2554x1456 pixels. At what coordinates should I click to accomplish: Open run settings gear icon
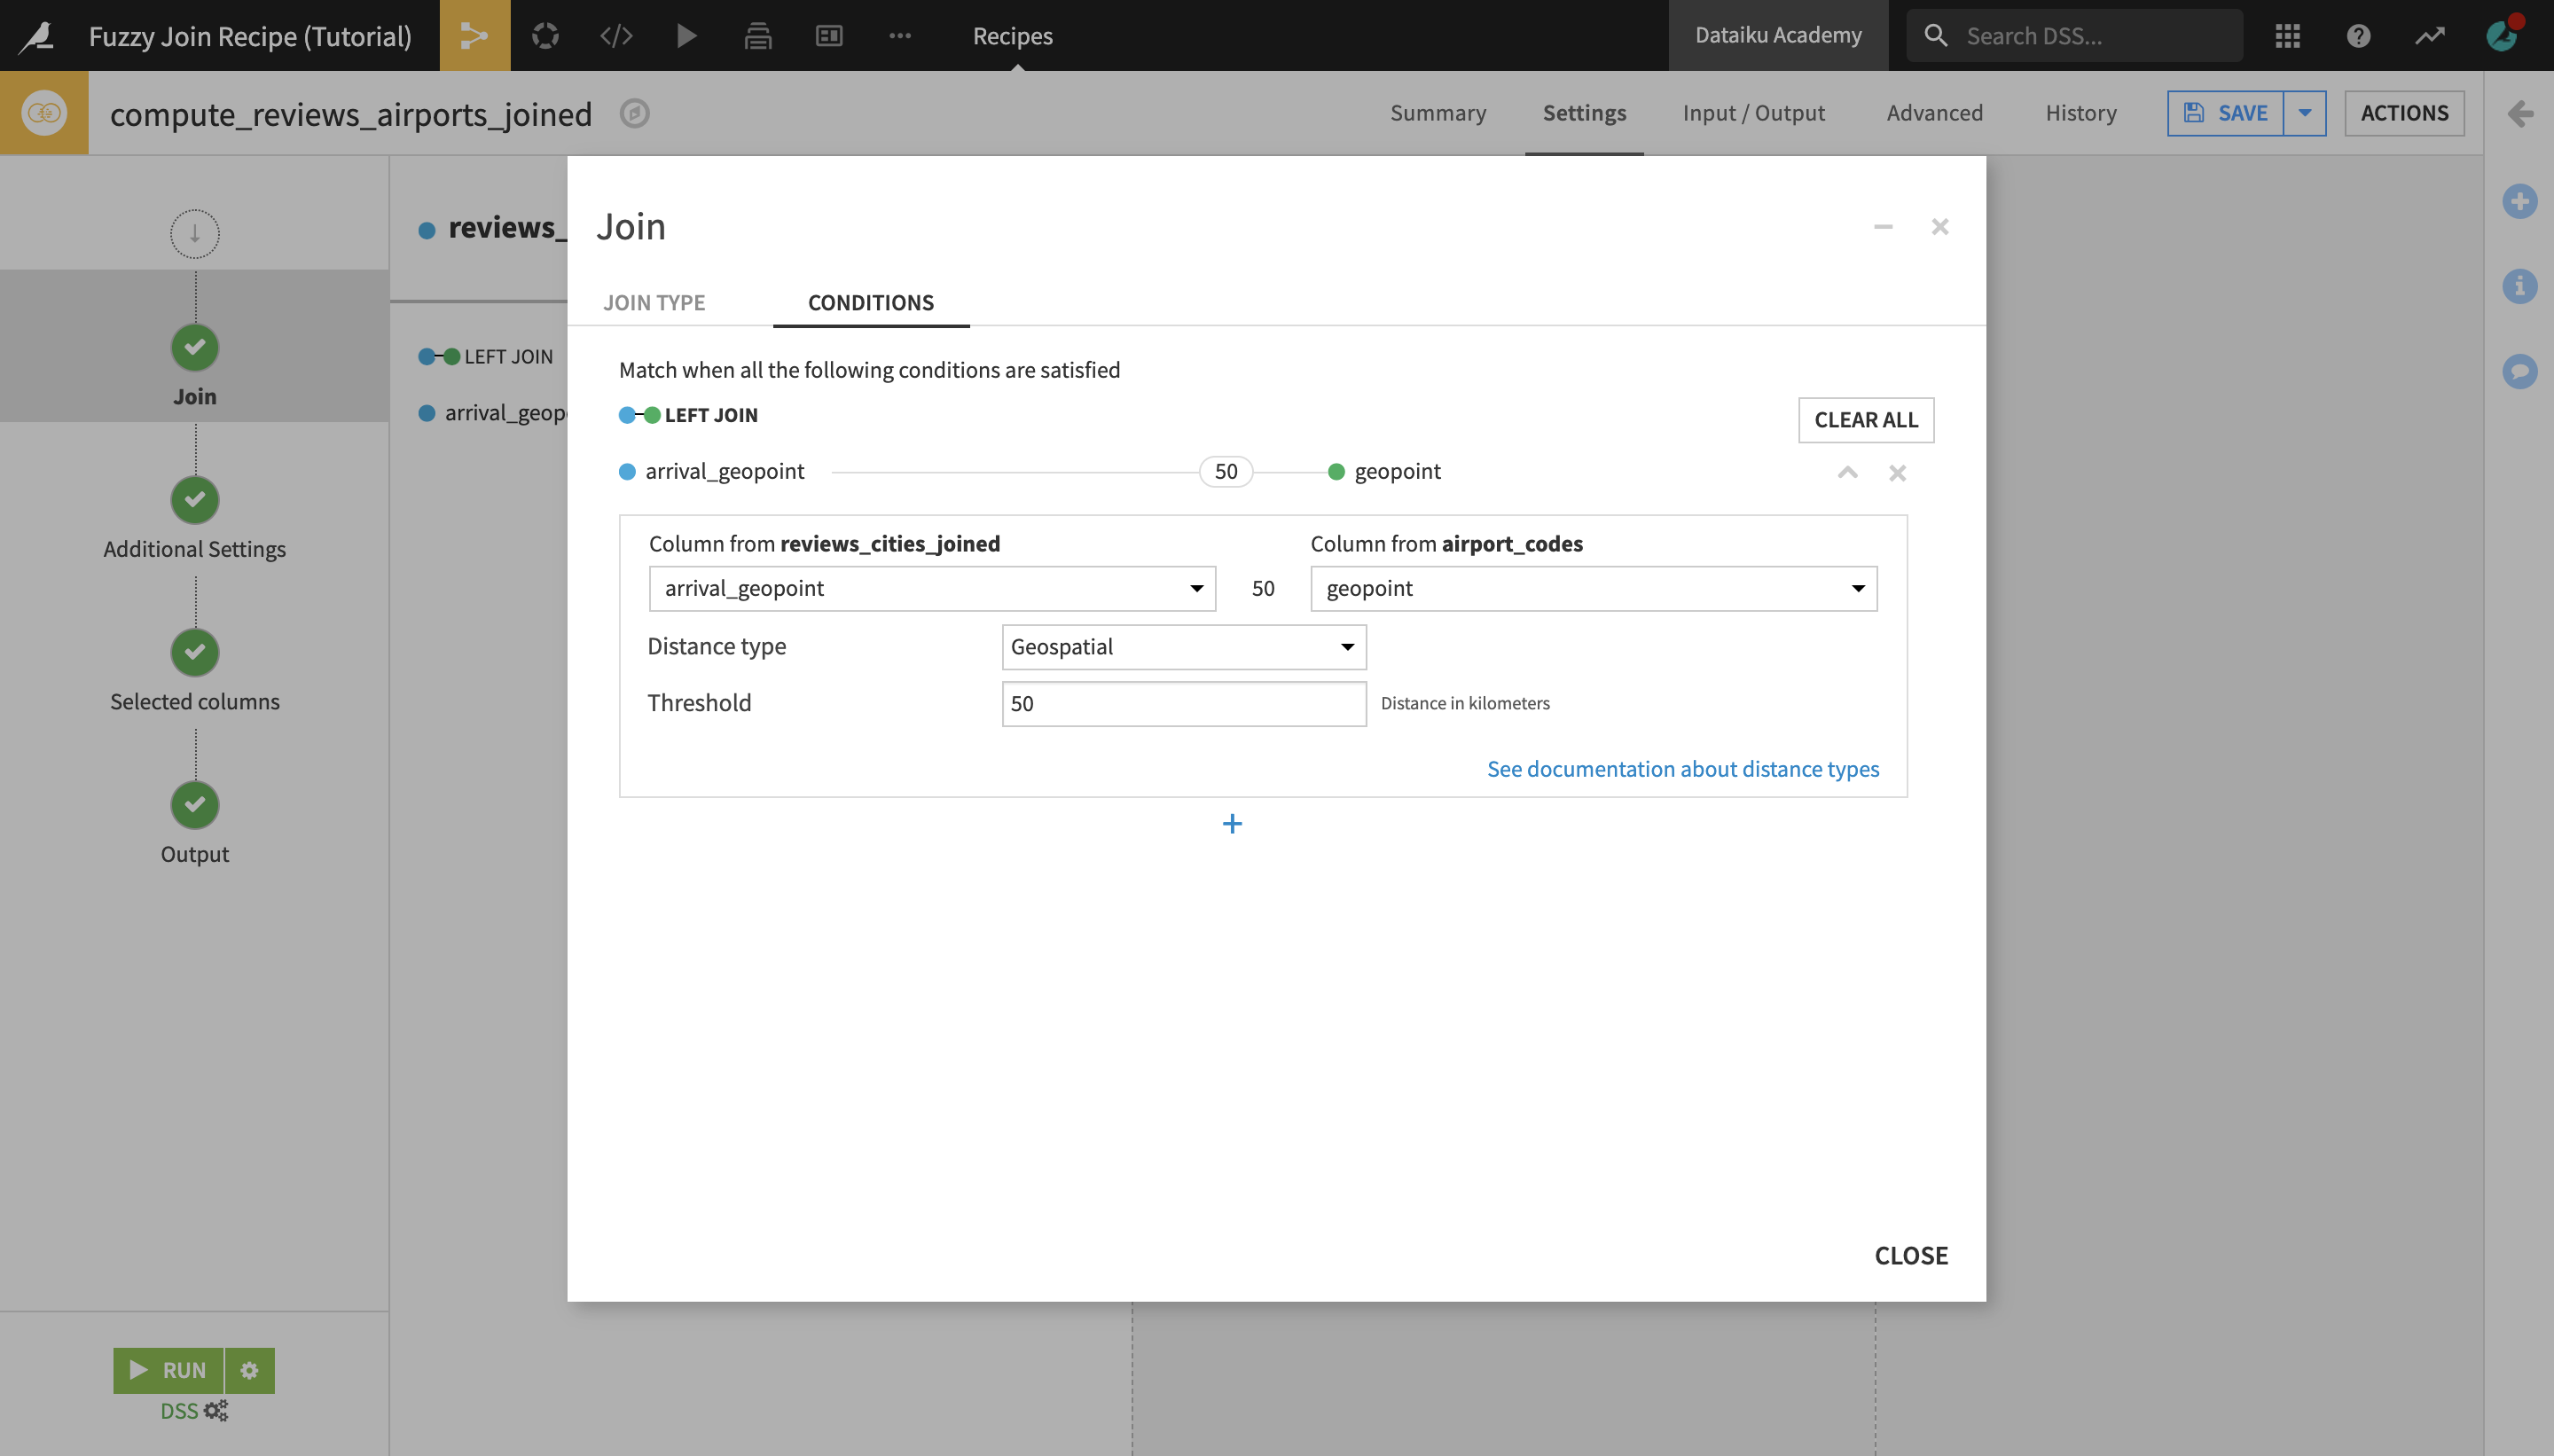[x=250, y=1370]
